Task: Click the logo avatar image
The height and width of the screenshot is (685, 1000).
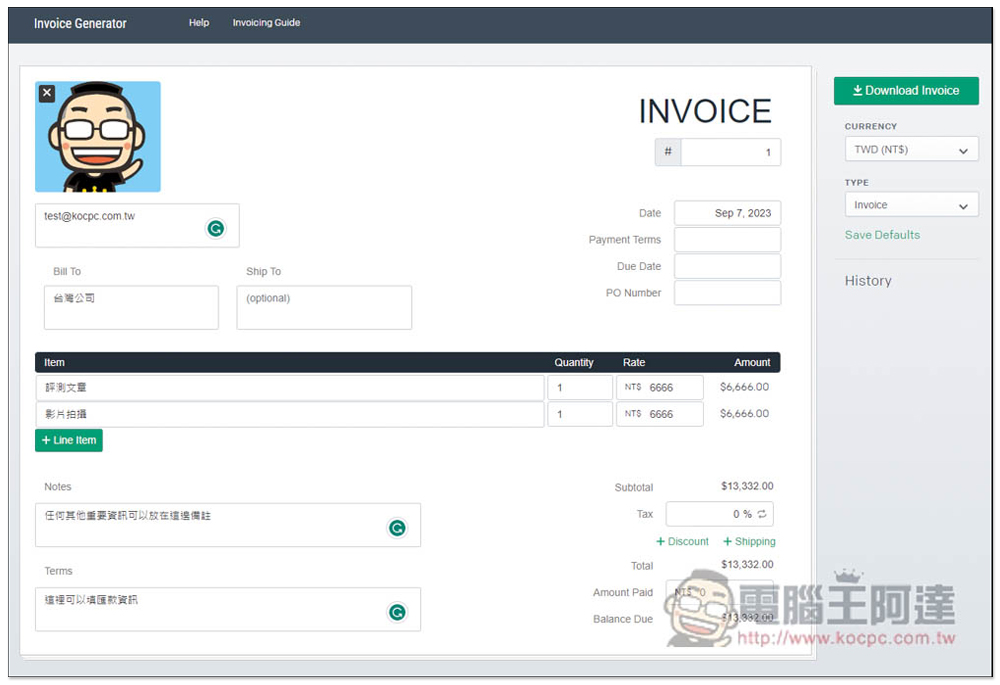Action: coord(98,136)
